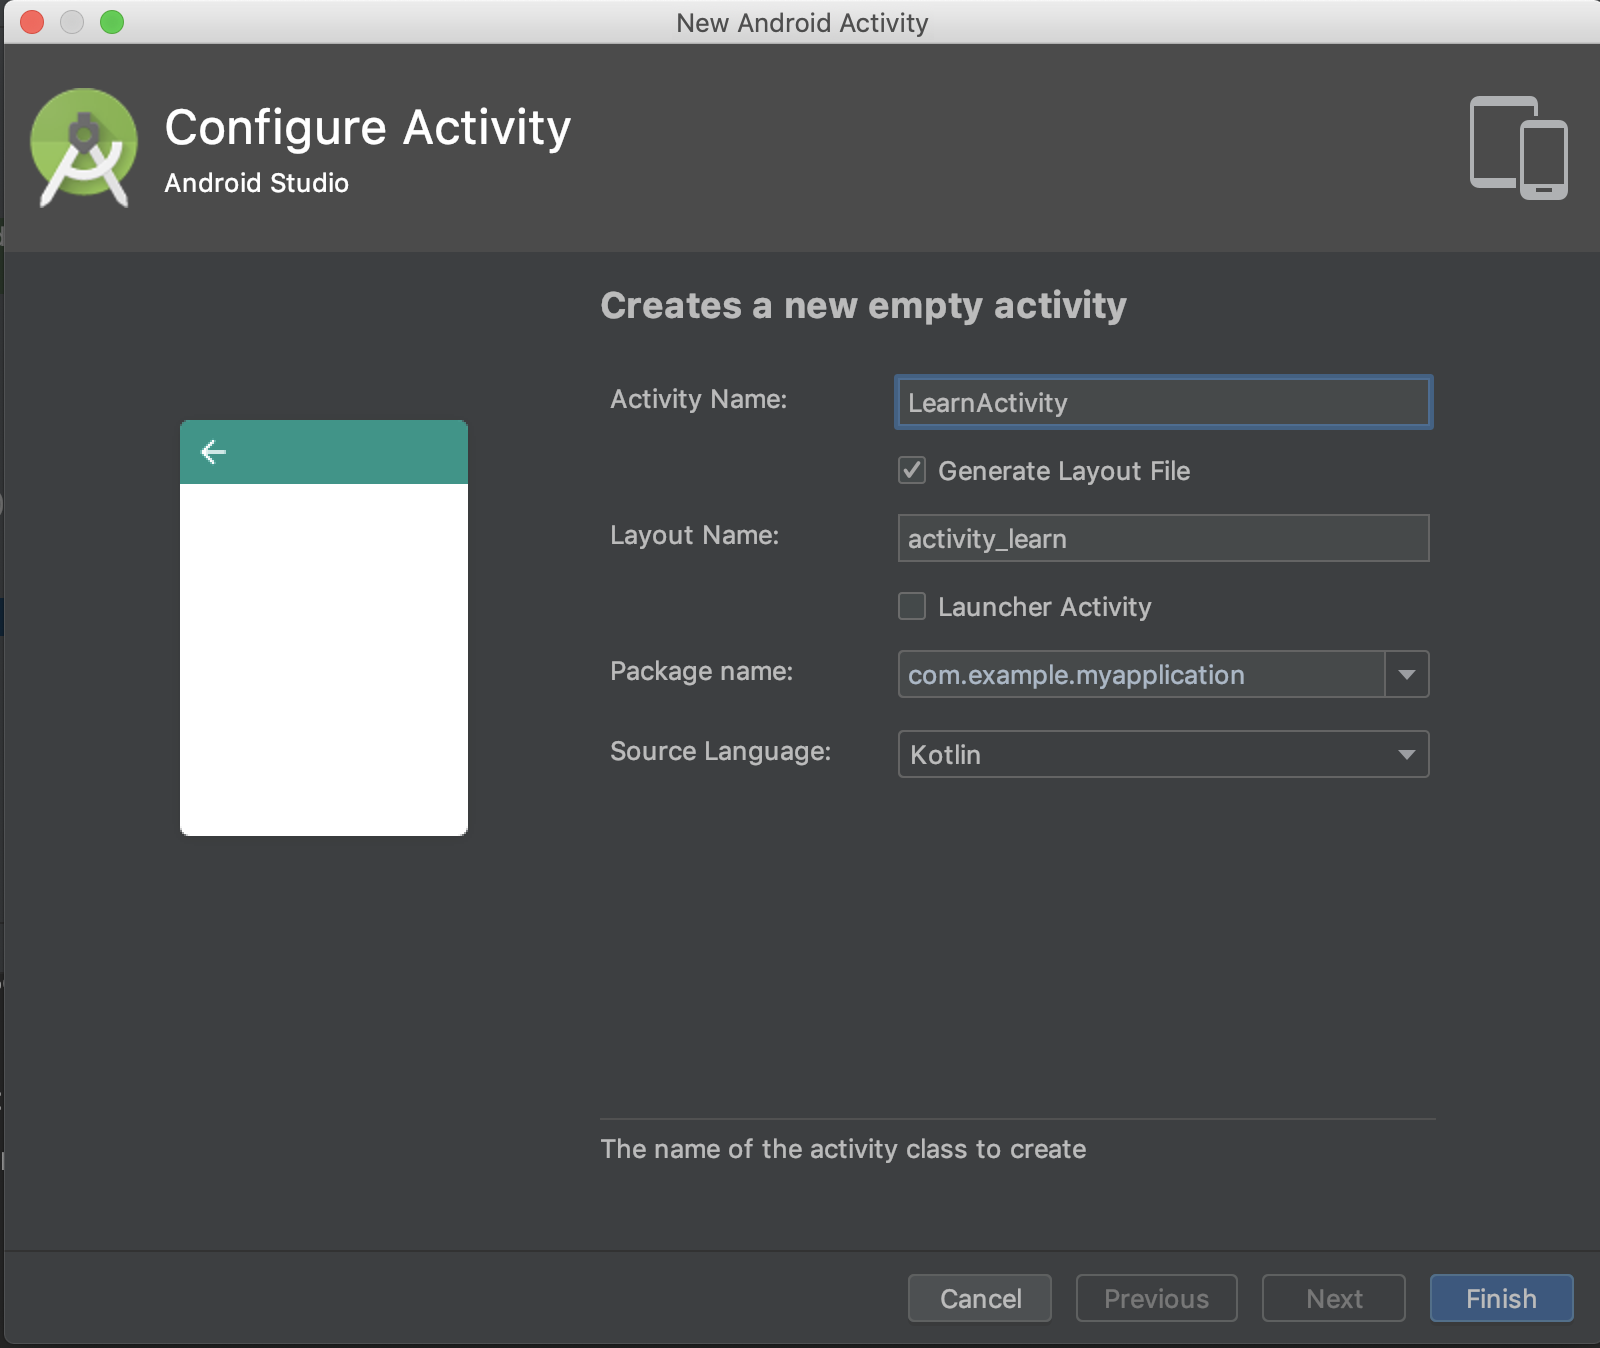
Task: Click the green maximize window button
Action: (112, 22)
